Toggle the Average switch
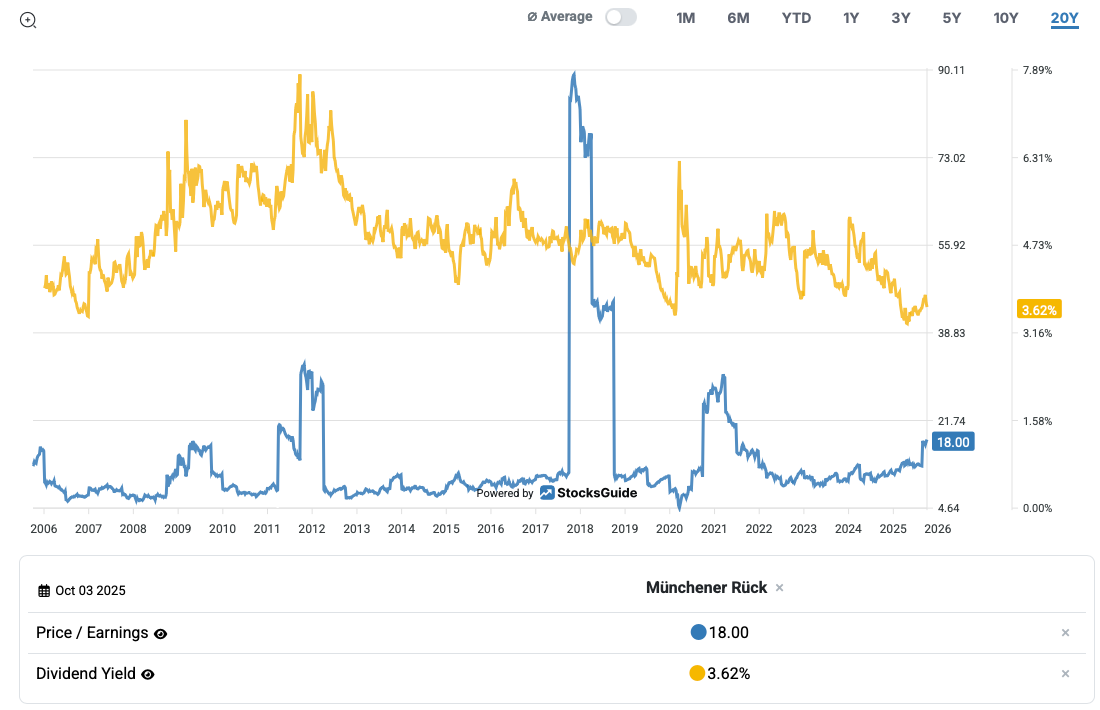The width and height of the screenshot is (1100, 710). coord(620,17)
